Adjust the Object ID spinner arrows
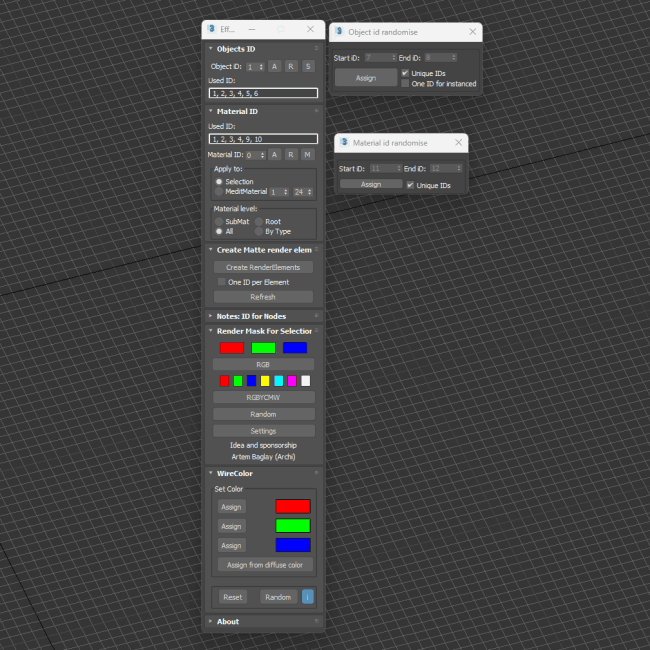 coord(261,67)
